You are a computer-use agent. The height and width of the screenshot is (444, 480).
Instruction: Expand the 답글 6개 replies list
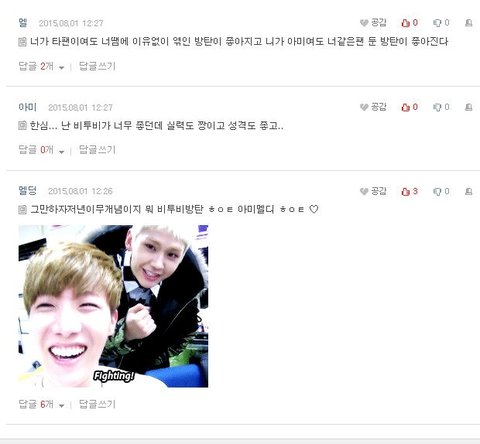pyautogui.click(x=41, y=404)
